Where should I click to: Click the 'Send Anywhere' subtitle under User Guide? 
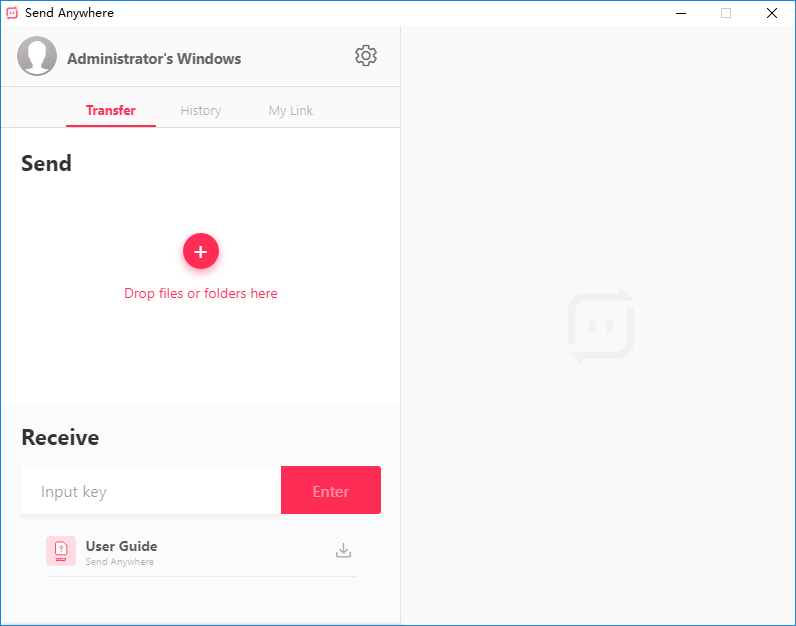[120, 562]
